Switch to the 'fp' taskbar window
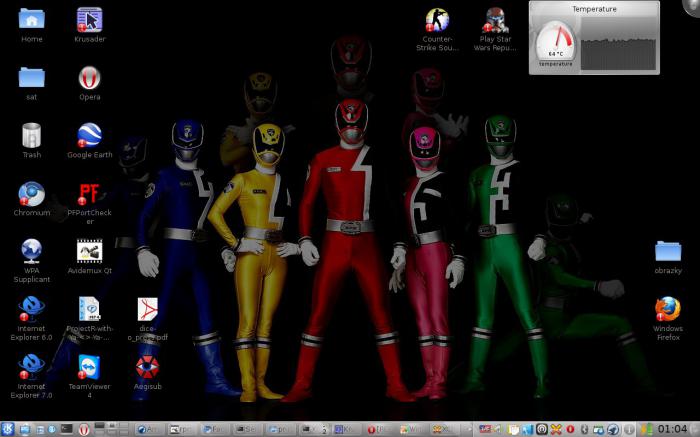The height and width of the screenshot is (437, 700). 181,429
